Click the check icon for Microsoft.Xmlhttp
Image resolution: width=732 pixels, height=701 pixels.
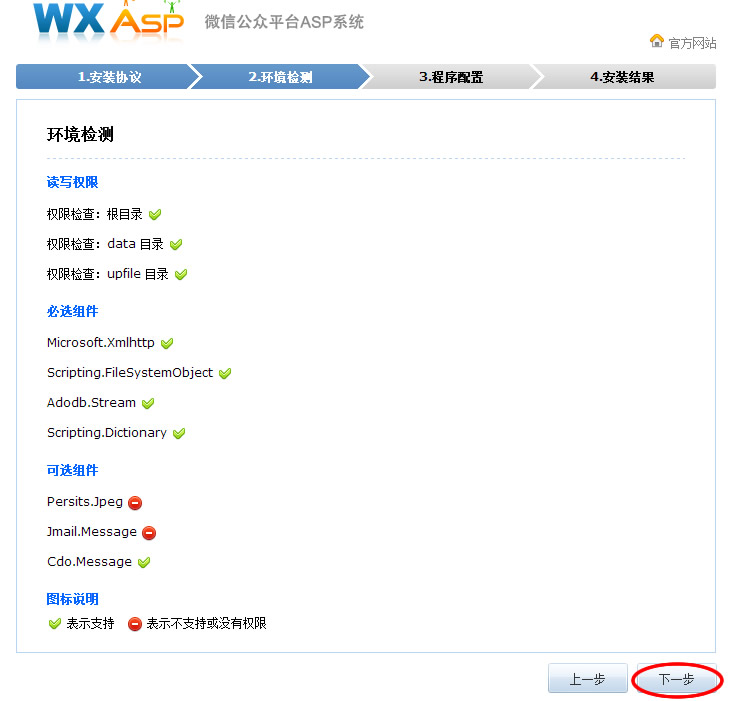pyautogui.click(x=167, y=343)
